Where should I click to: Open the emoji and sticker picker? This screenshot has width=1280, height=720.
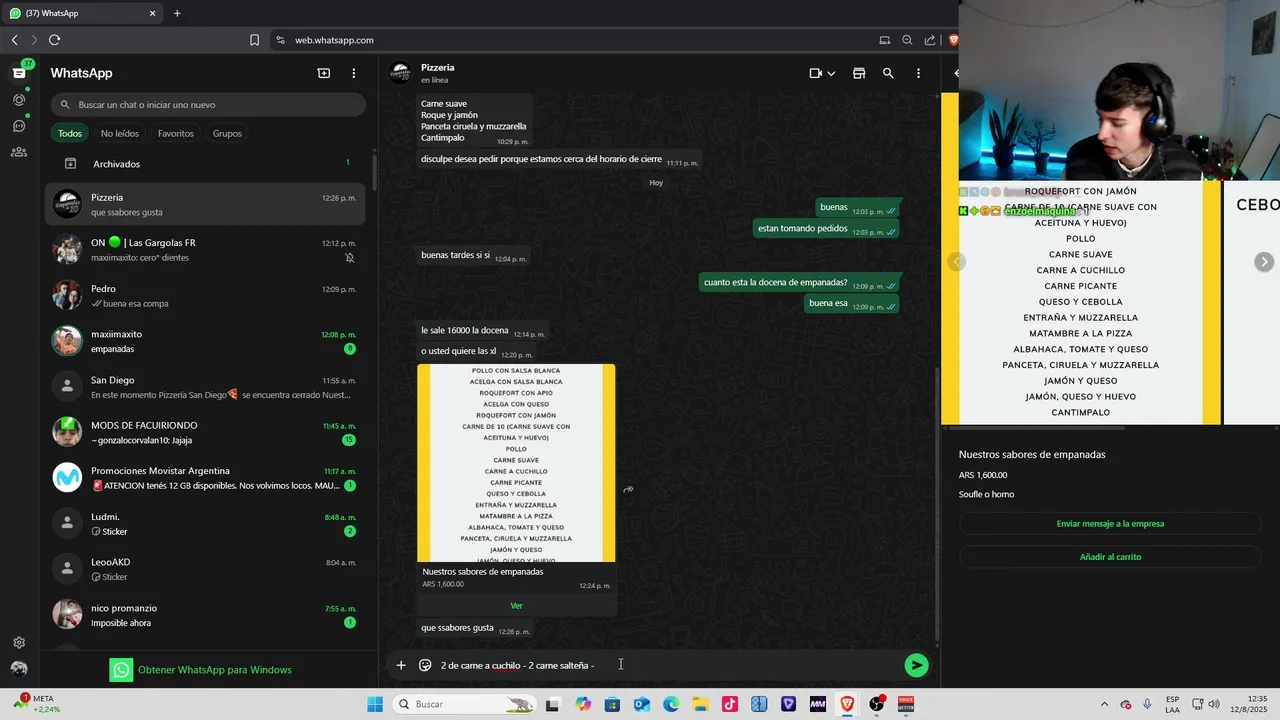pos(425,665)
